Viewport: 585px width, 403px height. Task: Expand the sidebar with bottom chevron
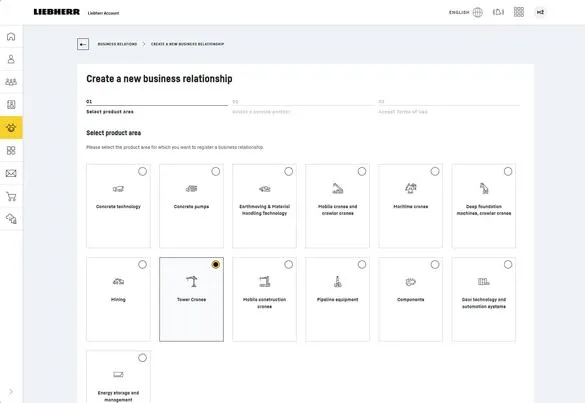coord(11,391)
